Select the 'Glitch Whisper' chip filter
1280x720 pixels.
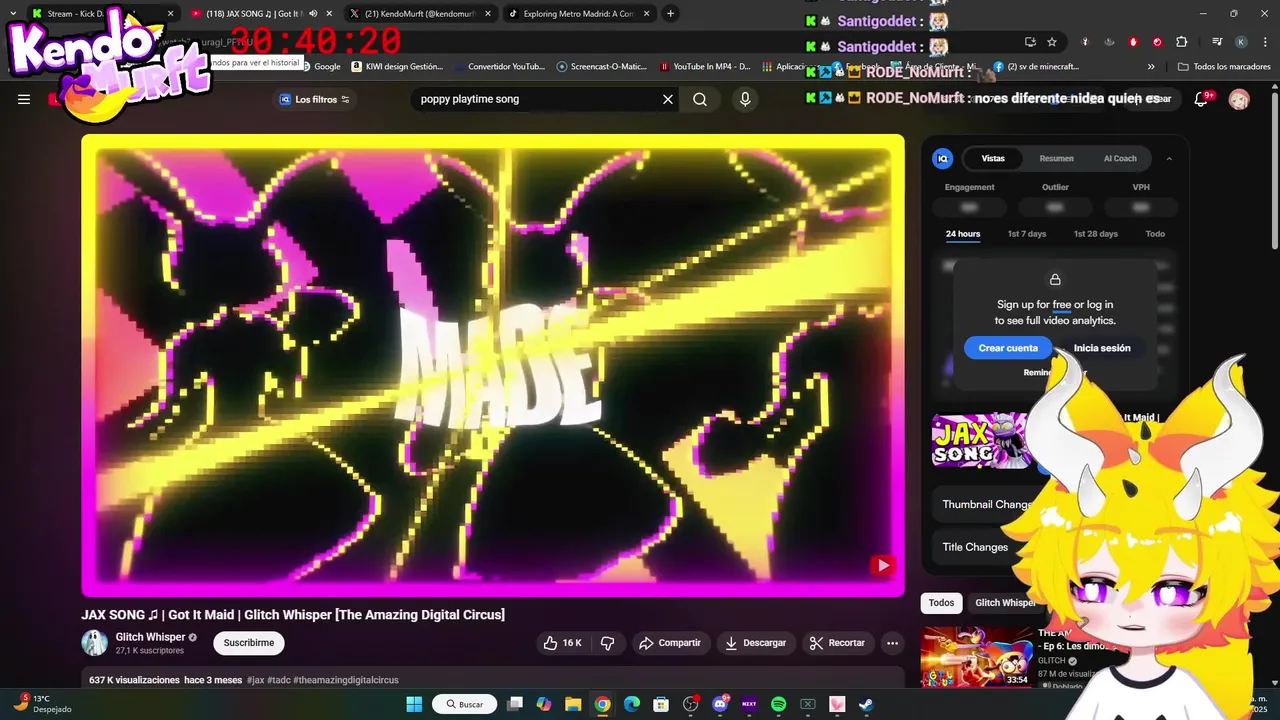(1005, 603)
